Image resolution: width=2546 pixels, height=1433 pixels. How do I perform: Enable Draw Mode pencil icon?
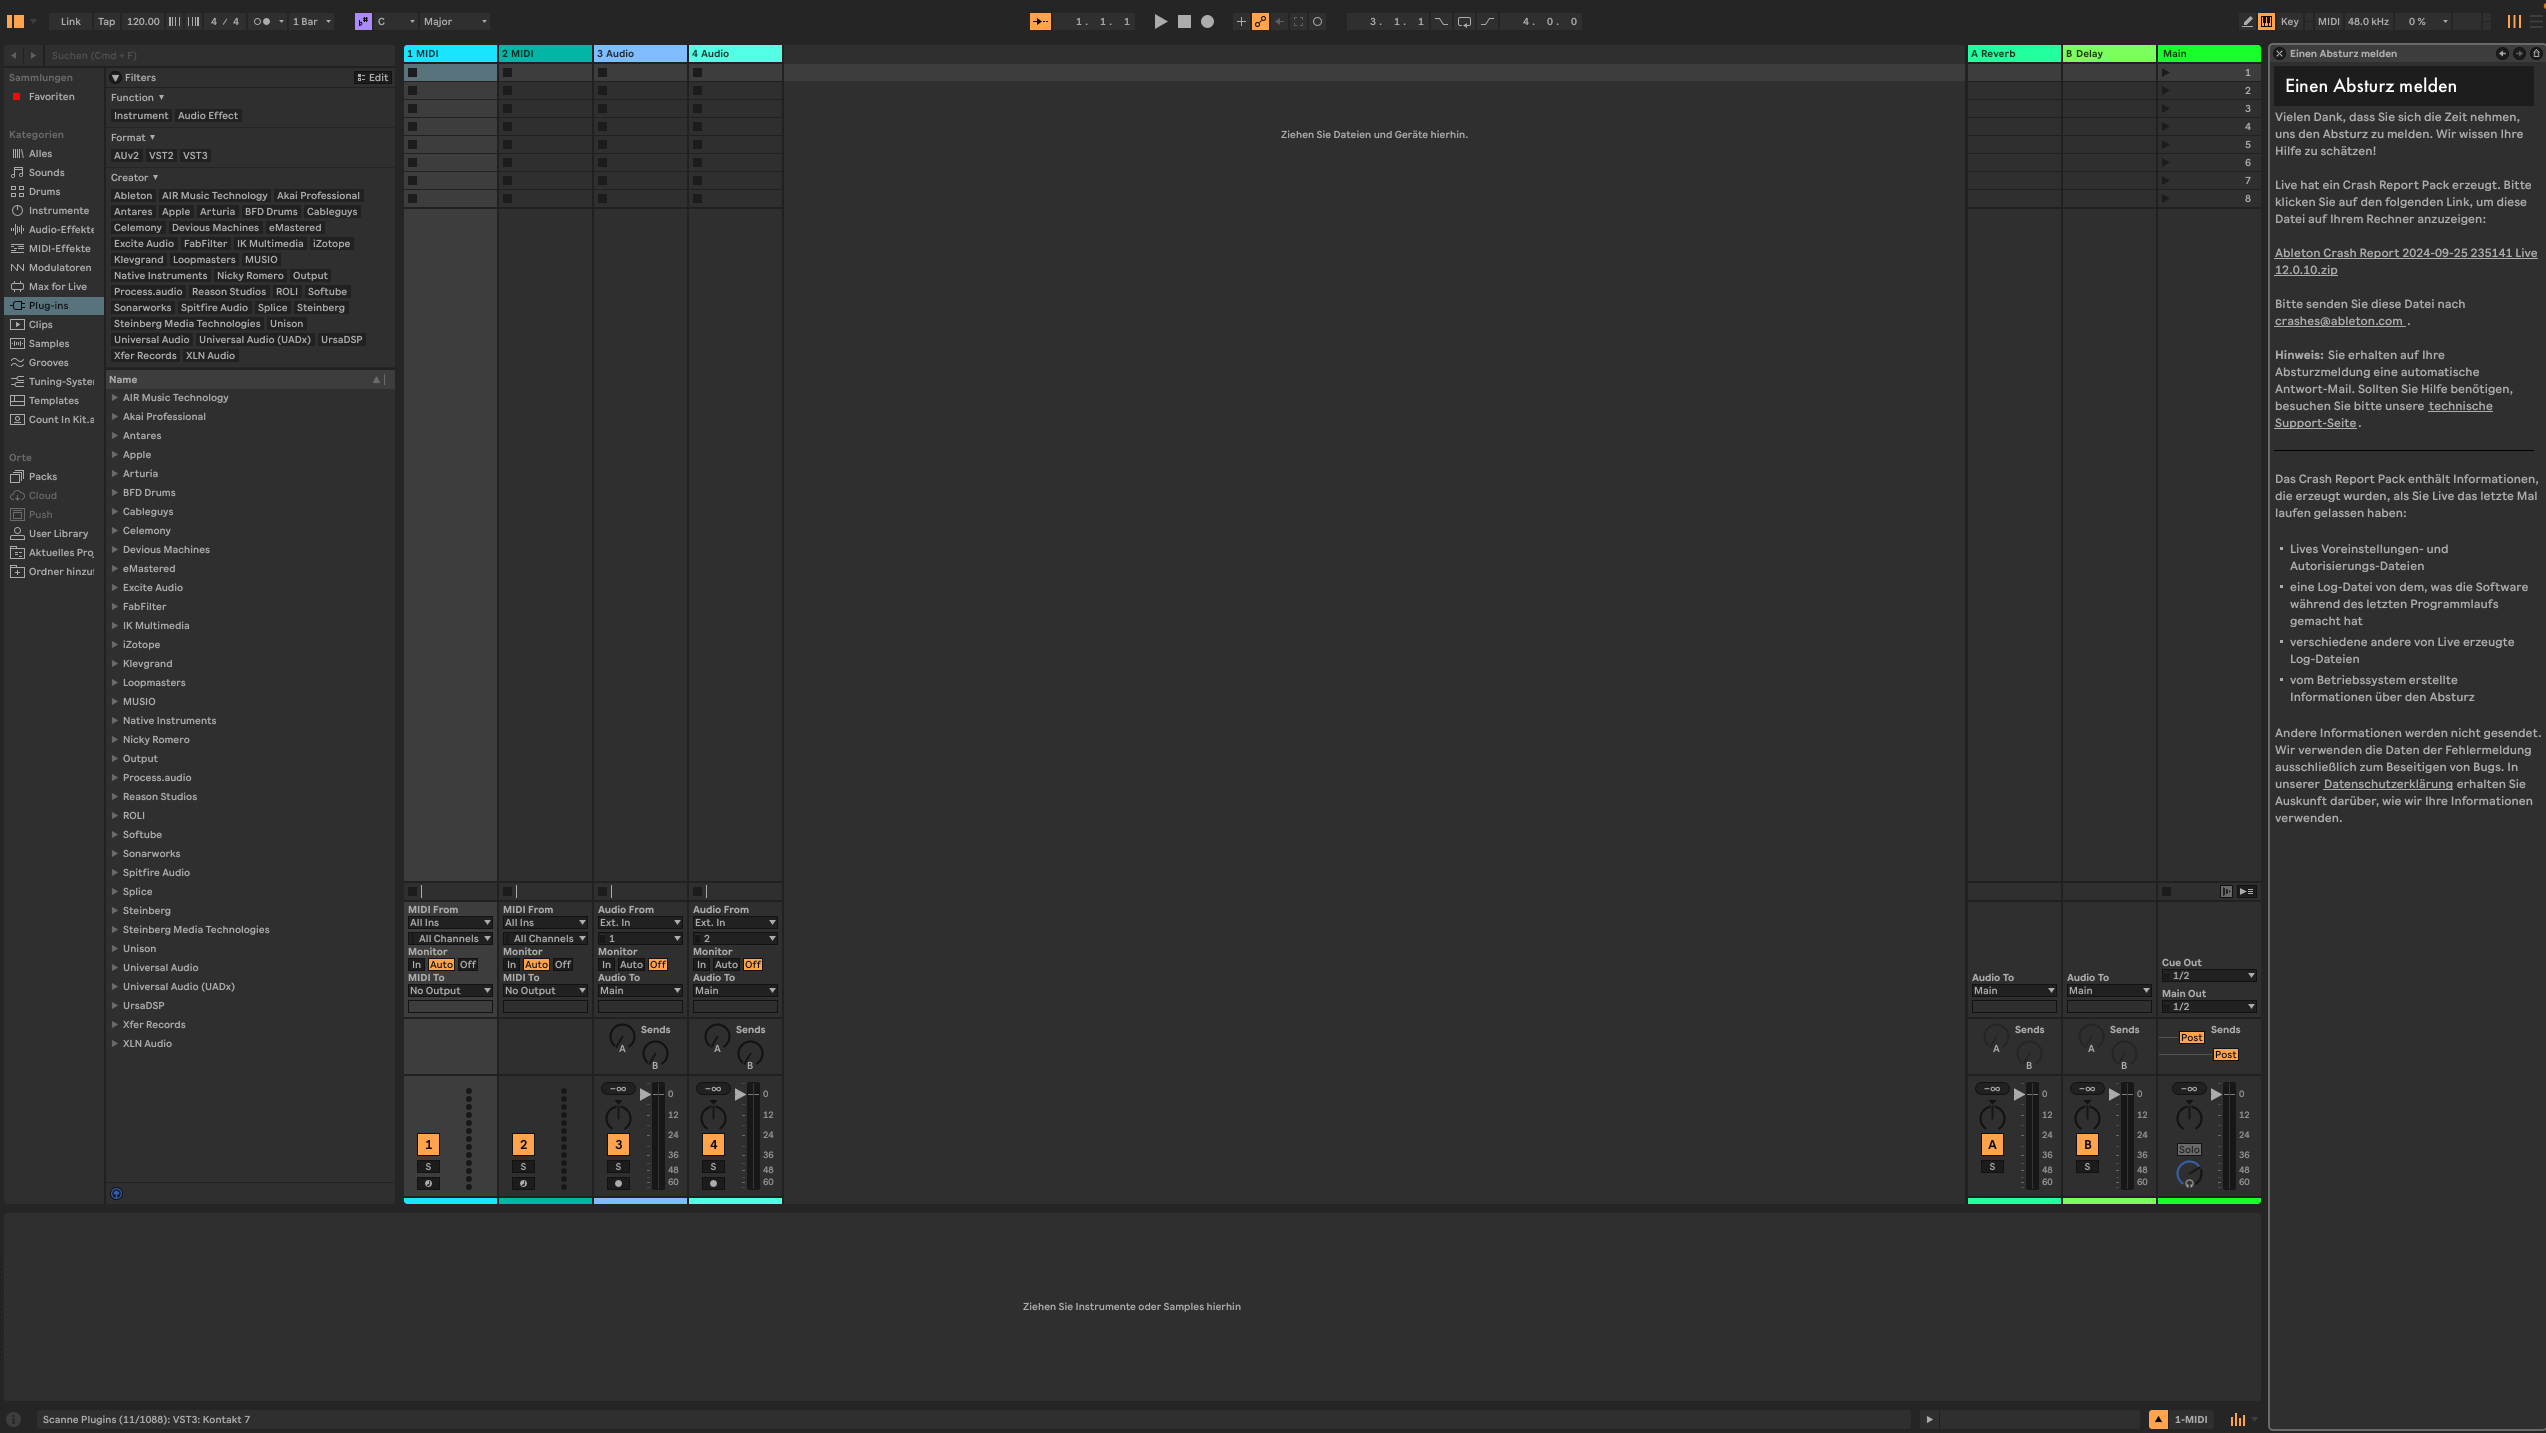click(x=2247, y=21)
